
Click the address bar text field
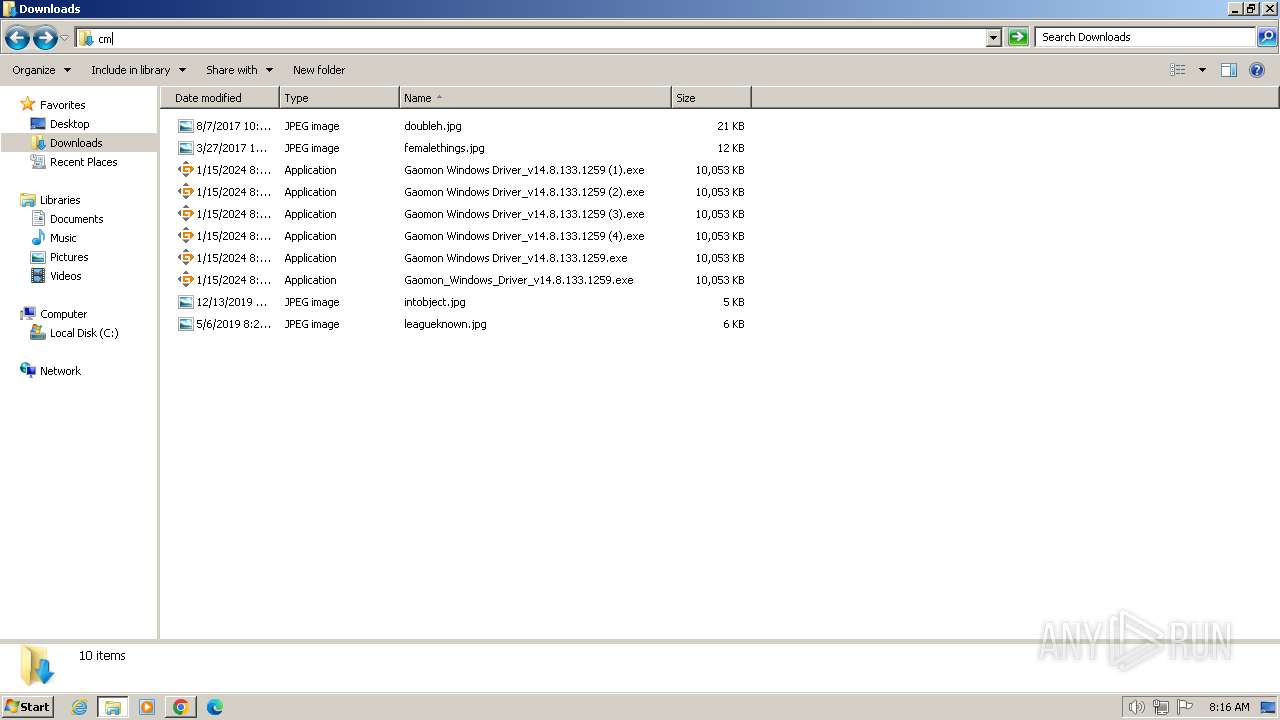pos(540,38)
